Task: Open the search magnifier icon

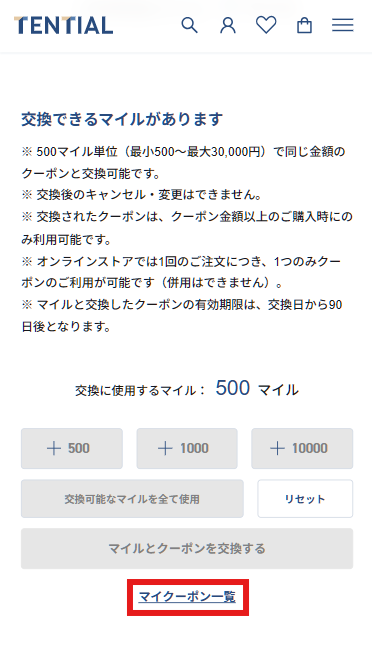Action: pyautogui.click(x=189, y=25)
